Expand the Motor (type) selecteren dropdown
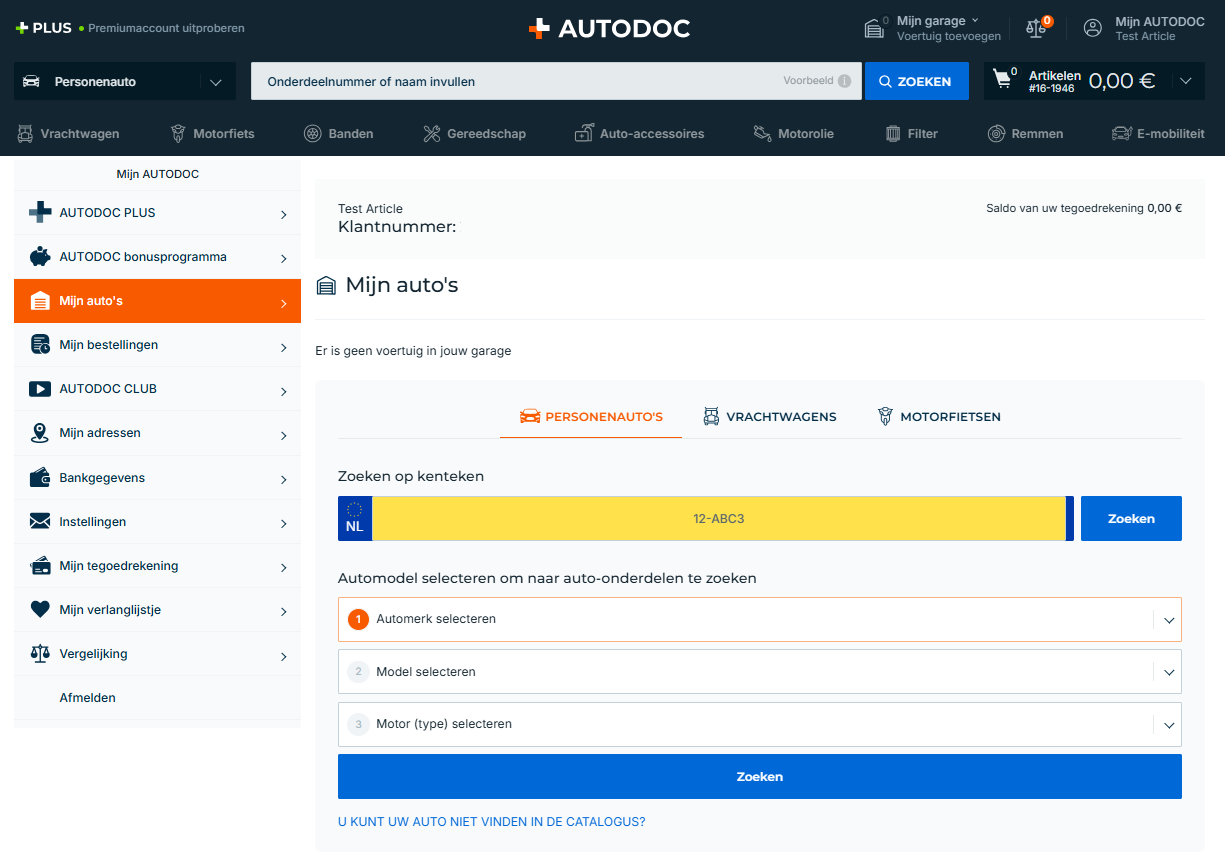Viewport: 1225px width, 857px height. point(759,725)
